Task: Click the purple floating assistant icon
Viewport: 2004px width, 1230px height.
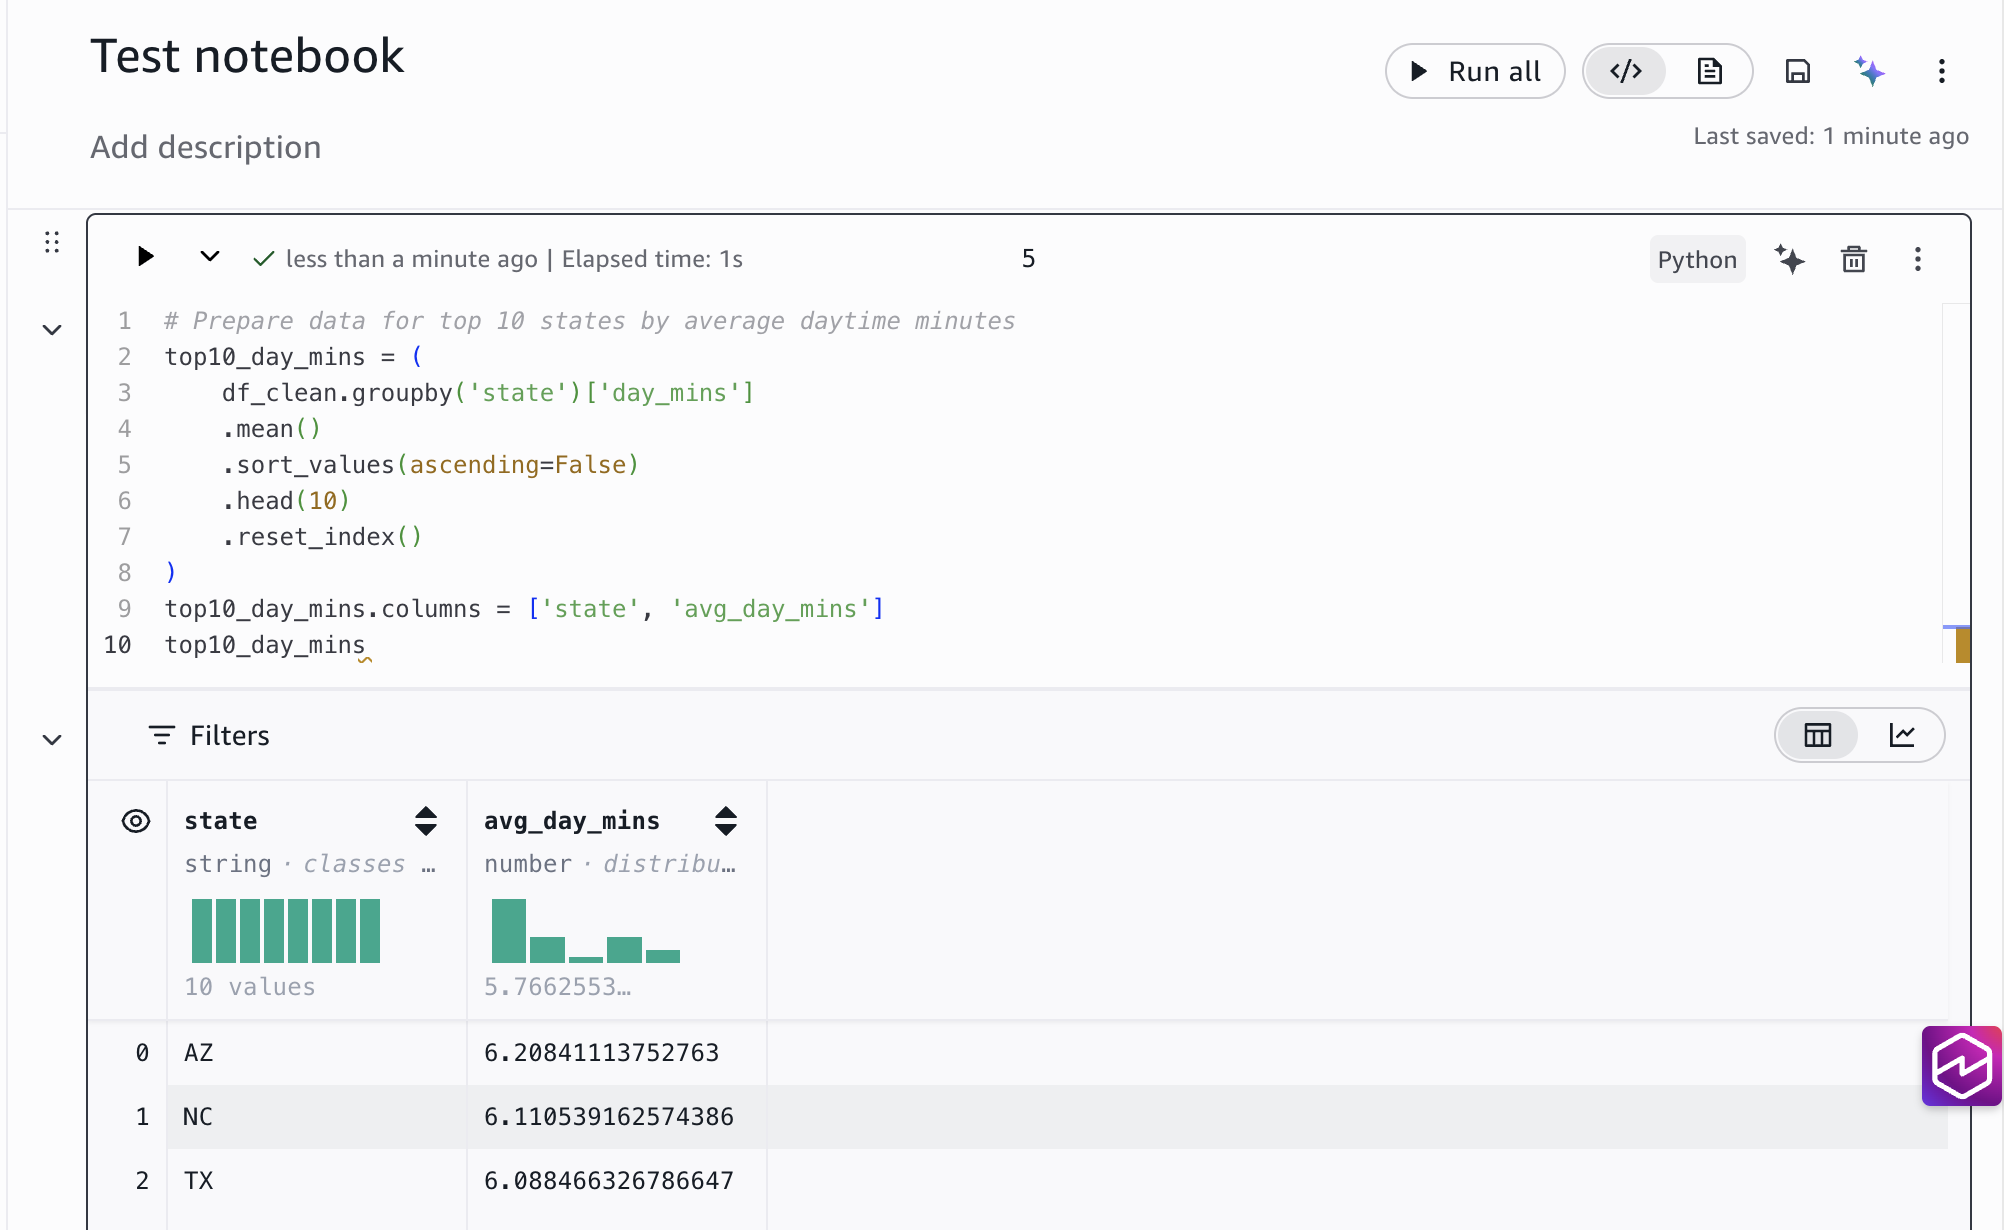Action: pyautogui.click(x=1961, y=1066)
